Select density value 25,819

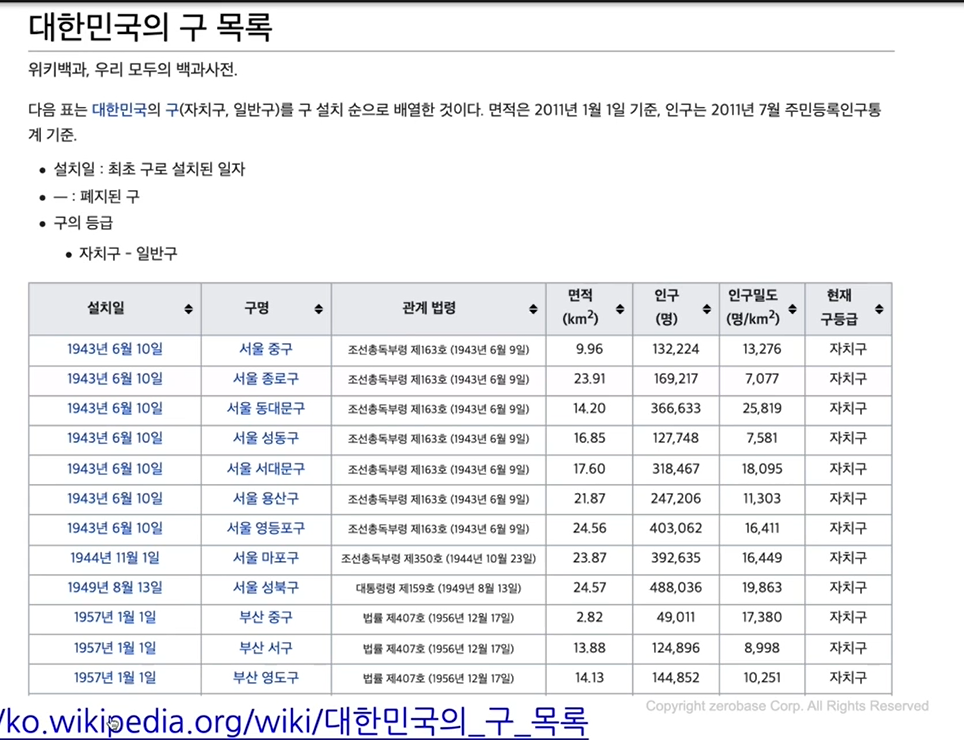click(x=762, y=408)
